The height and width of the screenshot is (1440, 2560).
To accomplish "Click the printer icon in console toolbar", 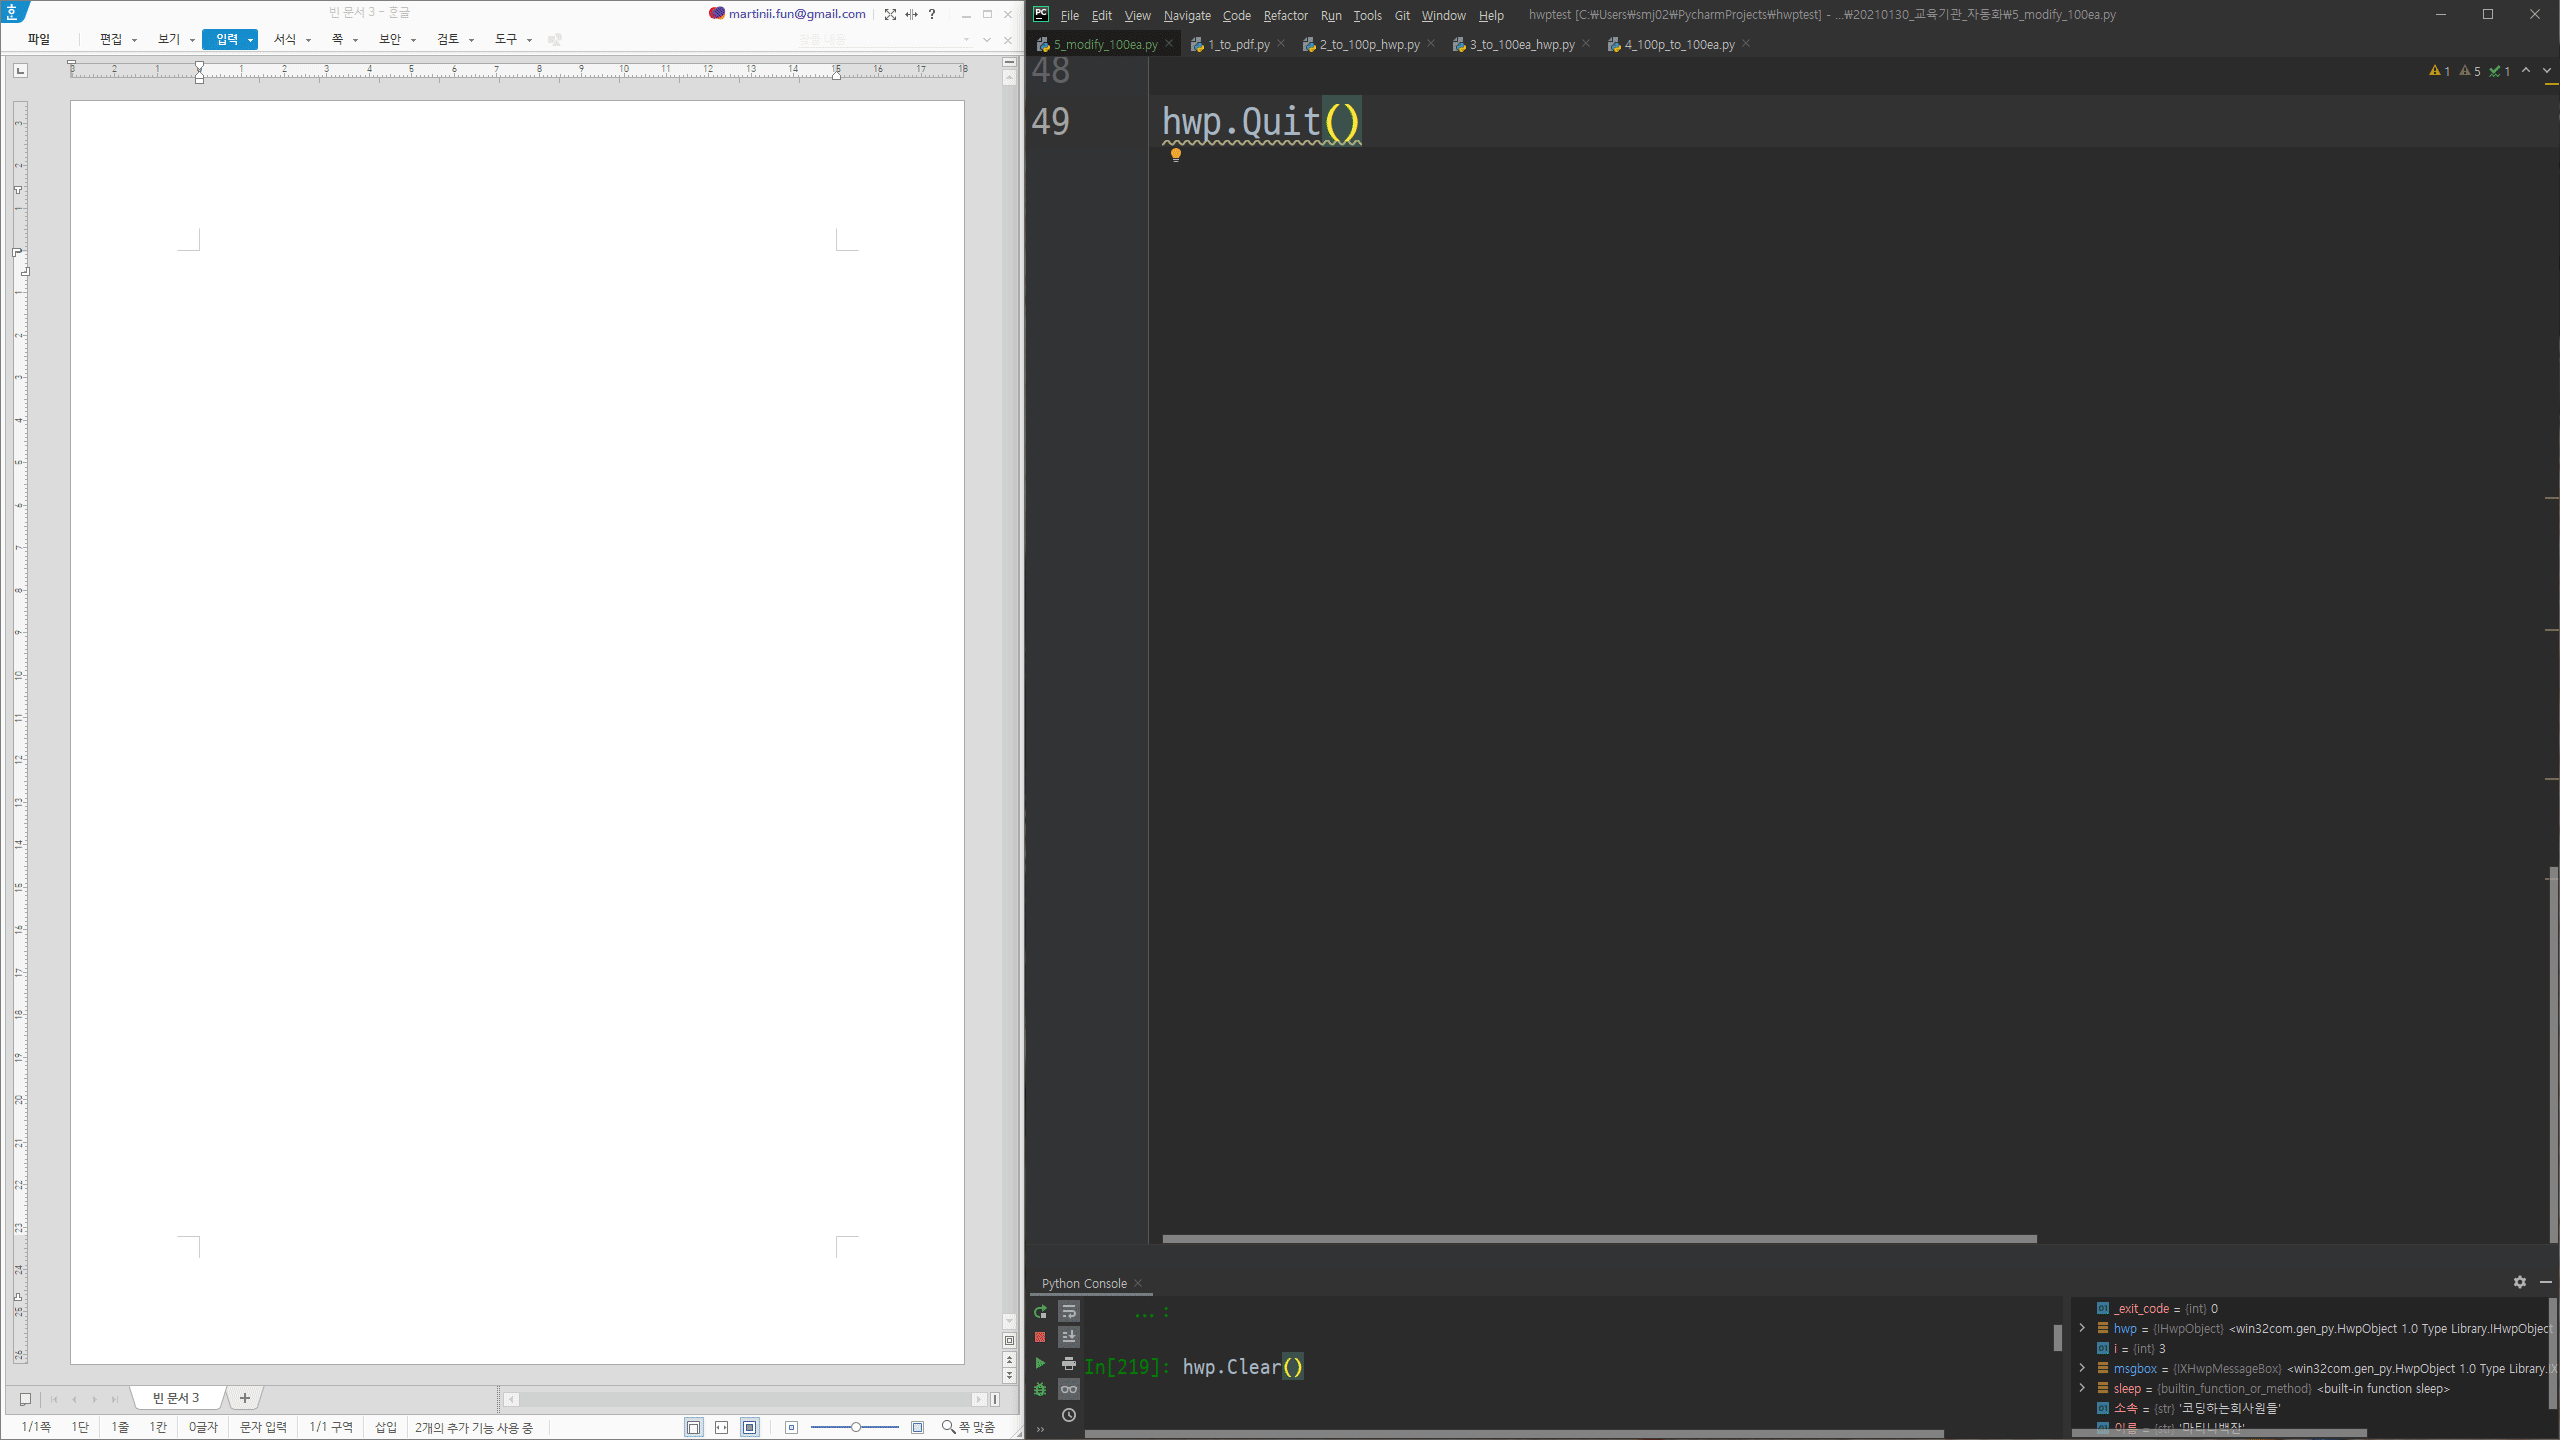I will [1068, 1363].
